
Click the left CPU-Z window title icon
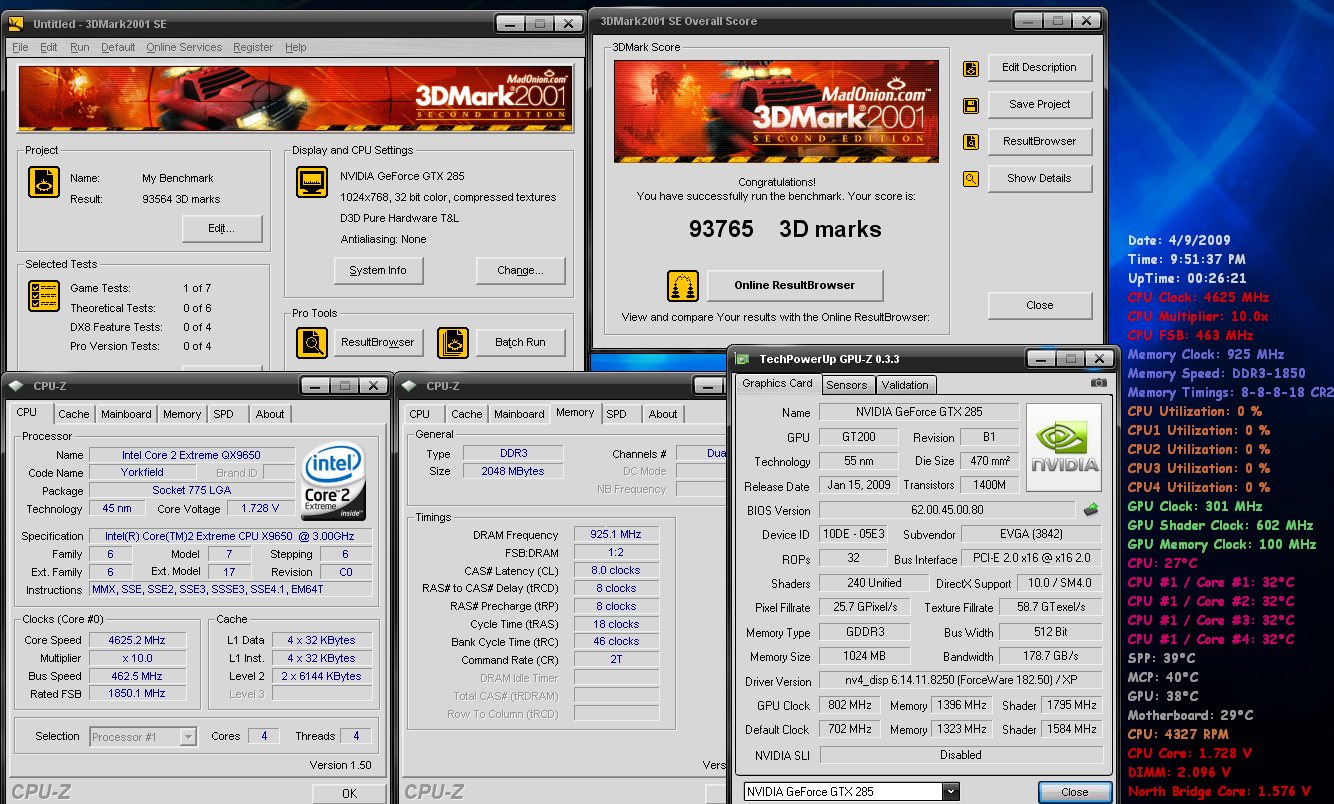click(17, 386)
